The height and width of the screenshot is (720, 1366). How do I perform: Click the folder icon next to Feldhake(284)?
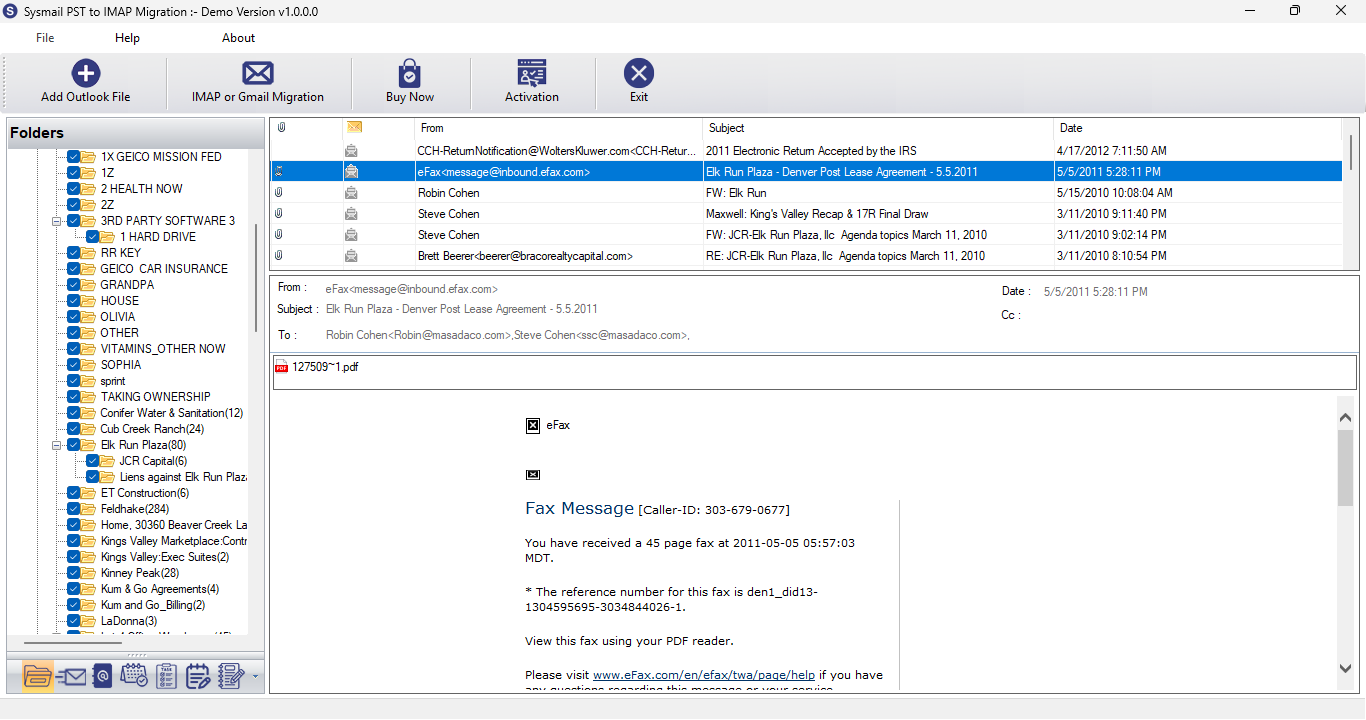(x=90, y=509)
